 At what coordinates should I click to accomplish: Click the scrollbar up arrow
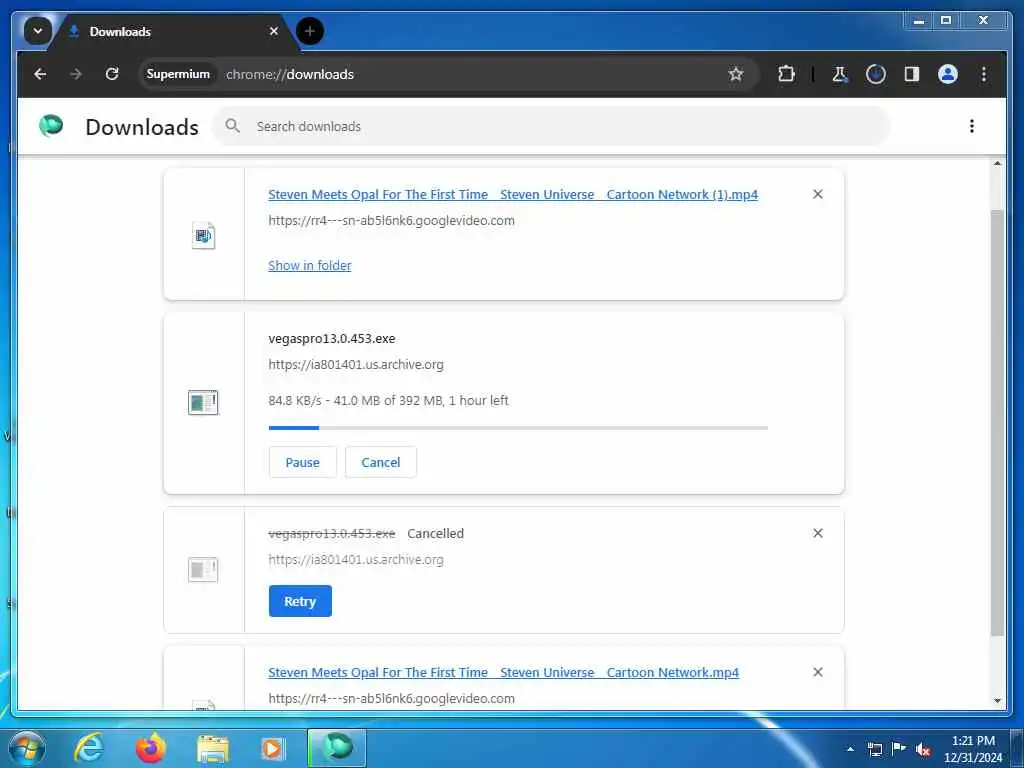(x=997, y=163)
